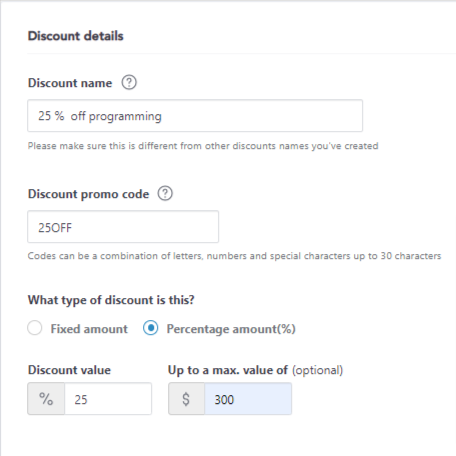Click the percent sign prefix box
The image size is (456, 456).
click(x=46, y=399)
